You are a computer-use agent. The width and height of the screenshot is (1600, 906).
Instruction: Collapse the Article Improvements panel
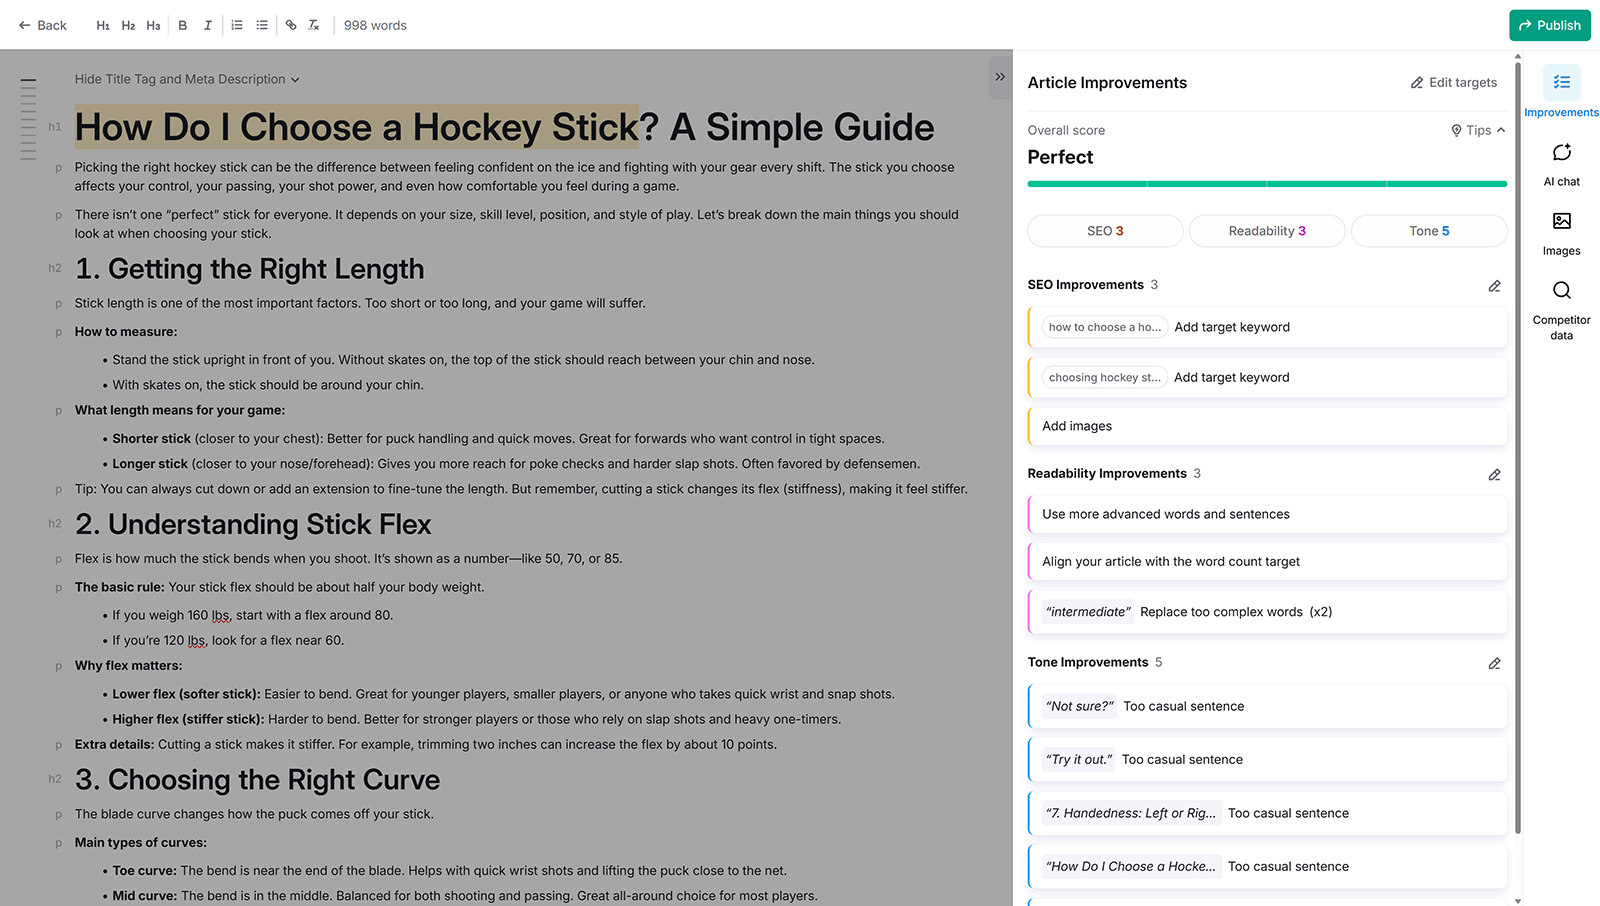pyautogui.click(x=1000, y=76)
